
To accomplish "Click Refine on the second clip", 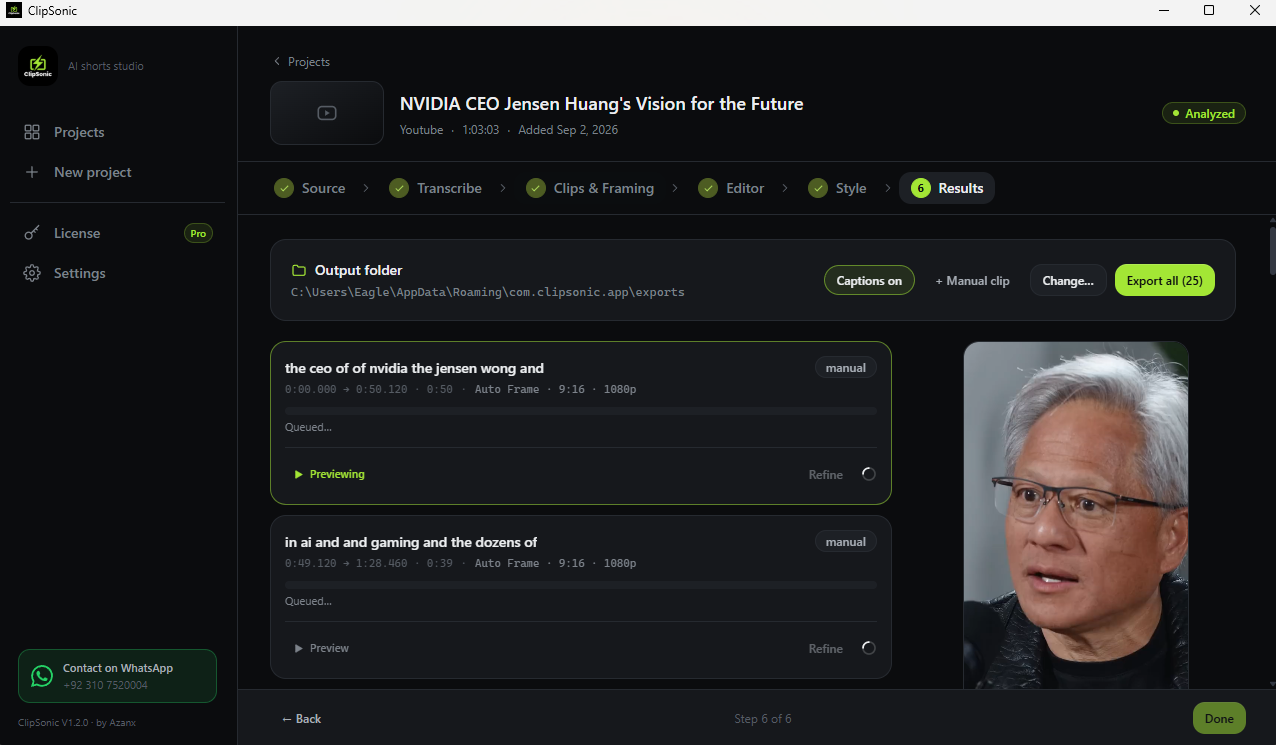I will point(826,649).
